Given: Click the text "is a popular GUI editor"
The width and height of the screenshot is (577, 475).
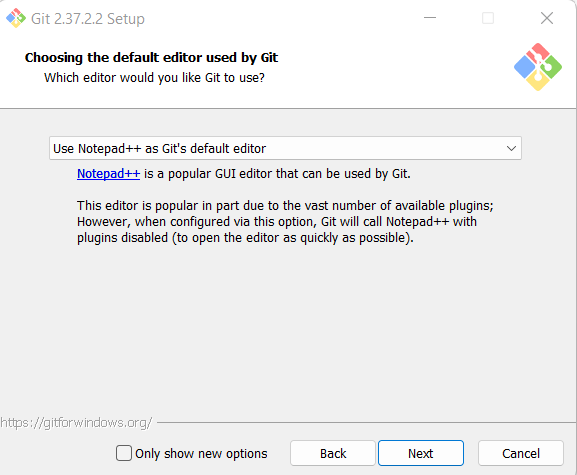Looking at the screenshot, I should (207, 173).
